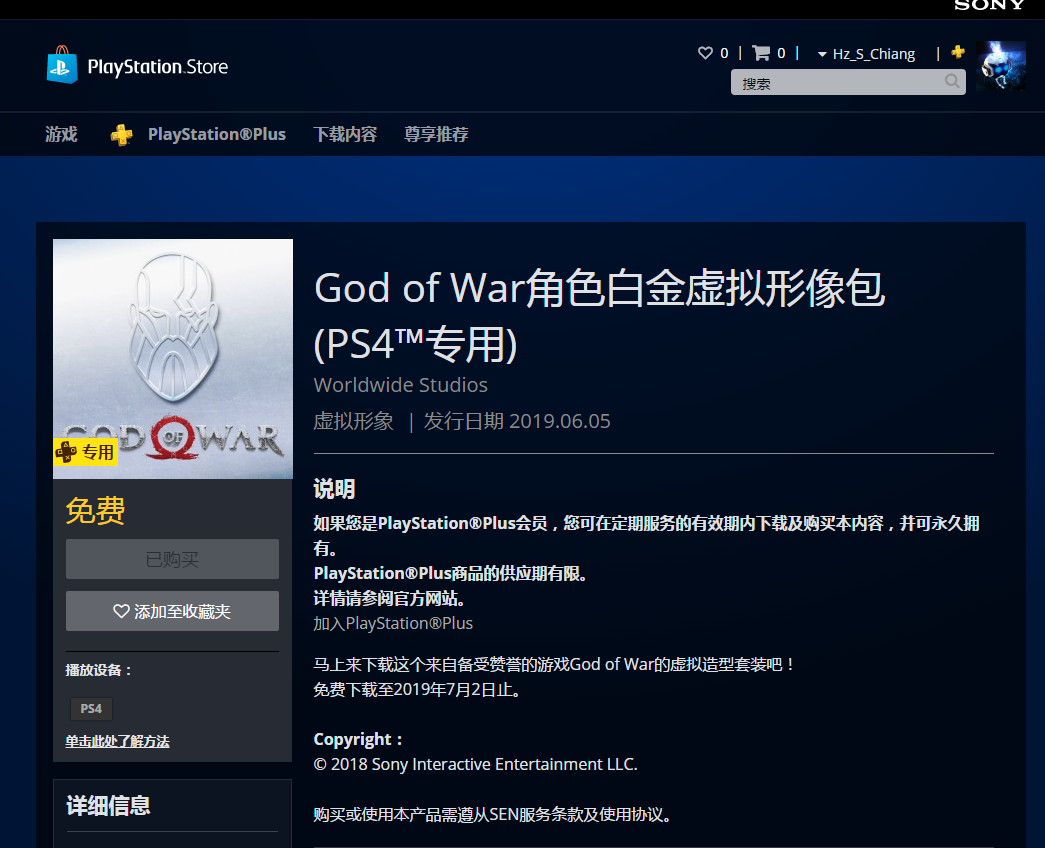Click the cart count 0
1045x848 pixels.
click(781, 53)
